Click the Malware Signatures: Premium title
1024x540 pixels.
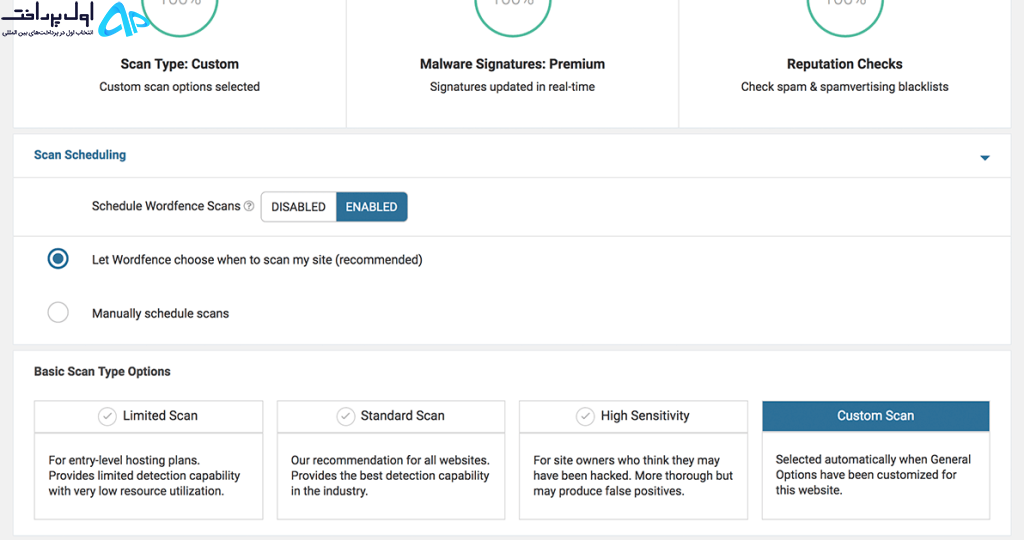click(513, 64)
